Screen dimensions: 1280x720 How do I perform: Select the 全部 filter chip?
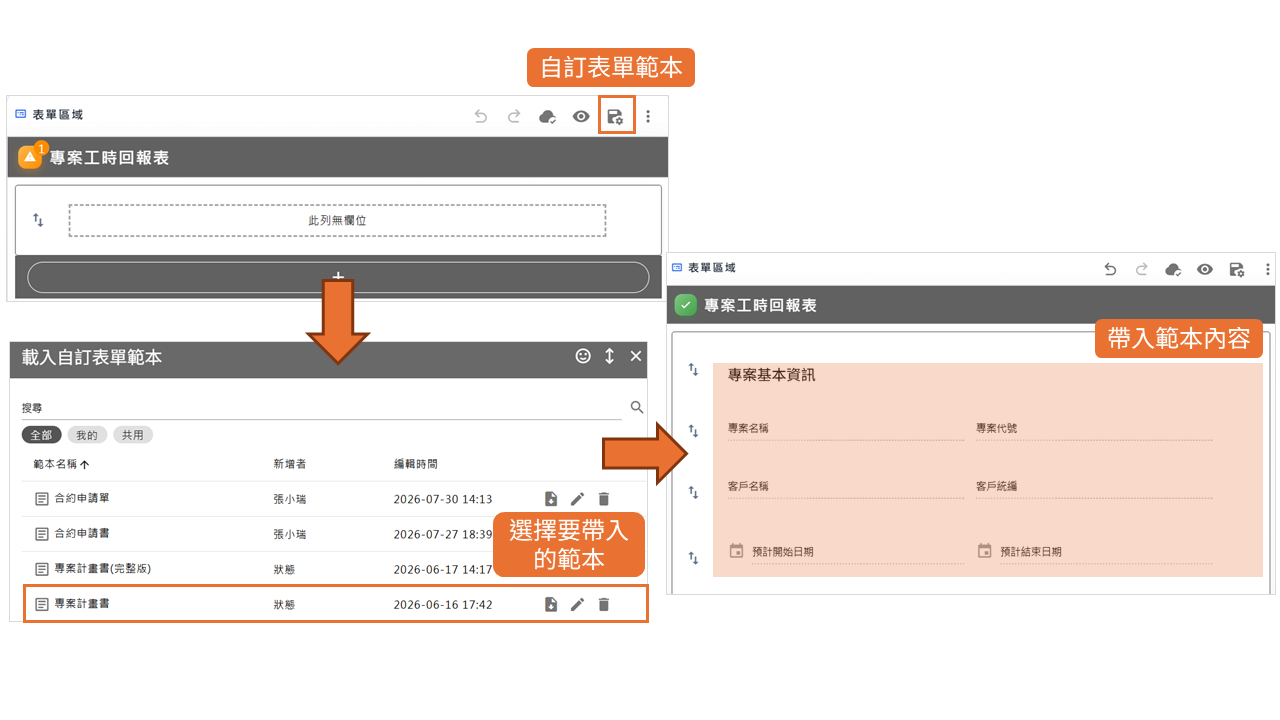pyautogui.click(x=41, y=435)
